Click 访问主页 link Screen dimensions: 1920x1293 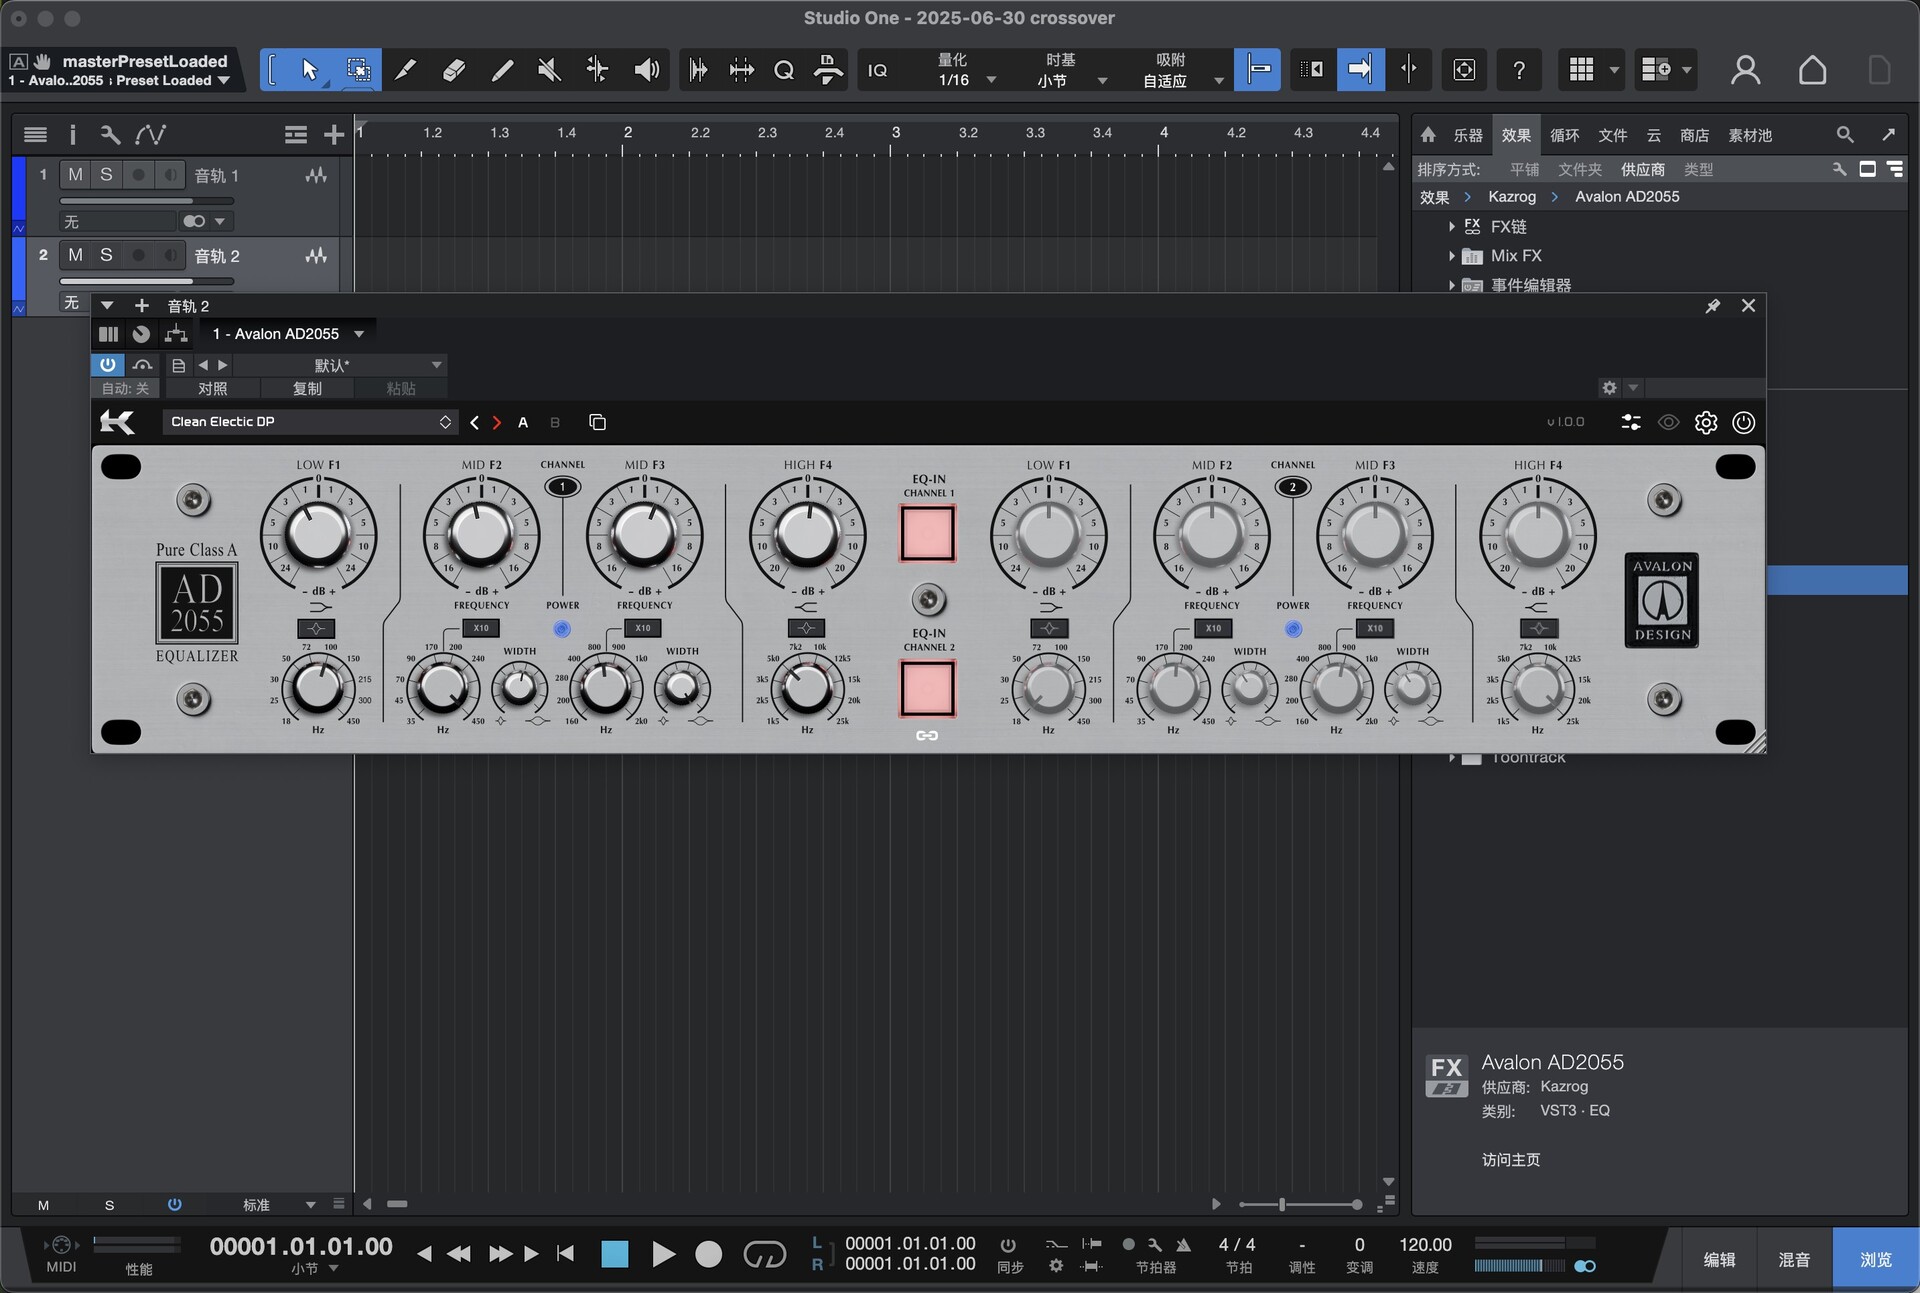(x=1510, y=1160)
